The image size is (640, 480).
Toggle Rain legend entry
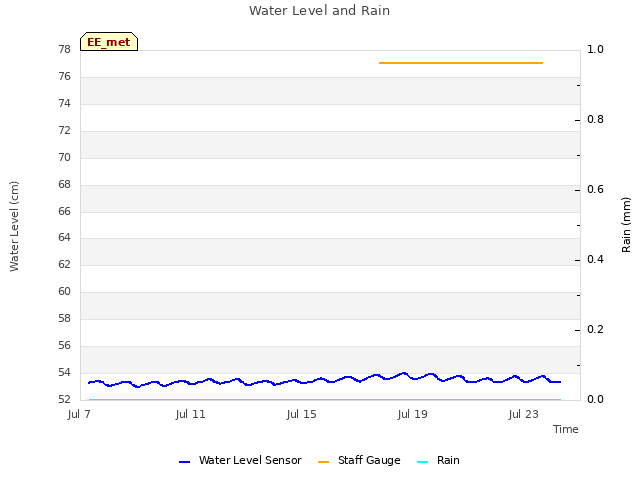point(438,460)
